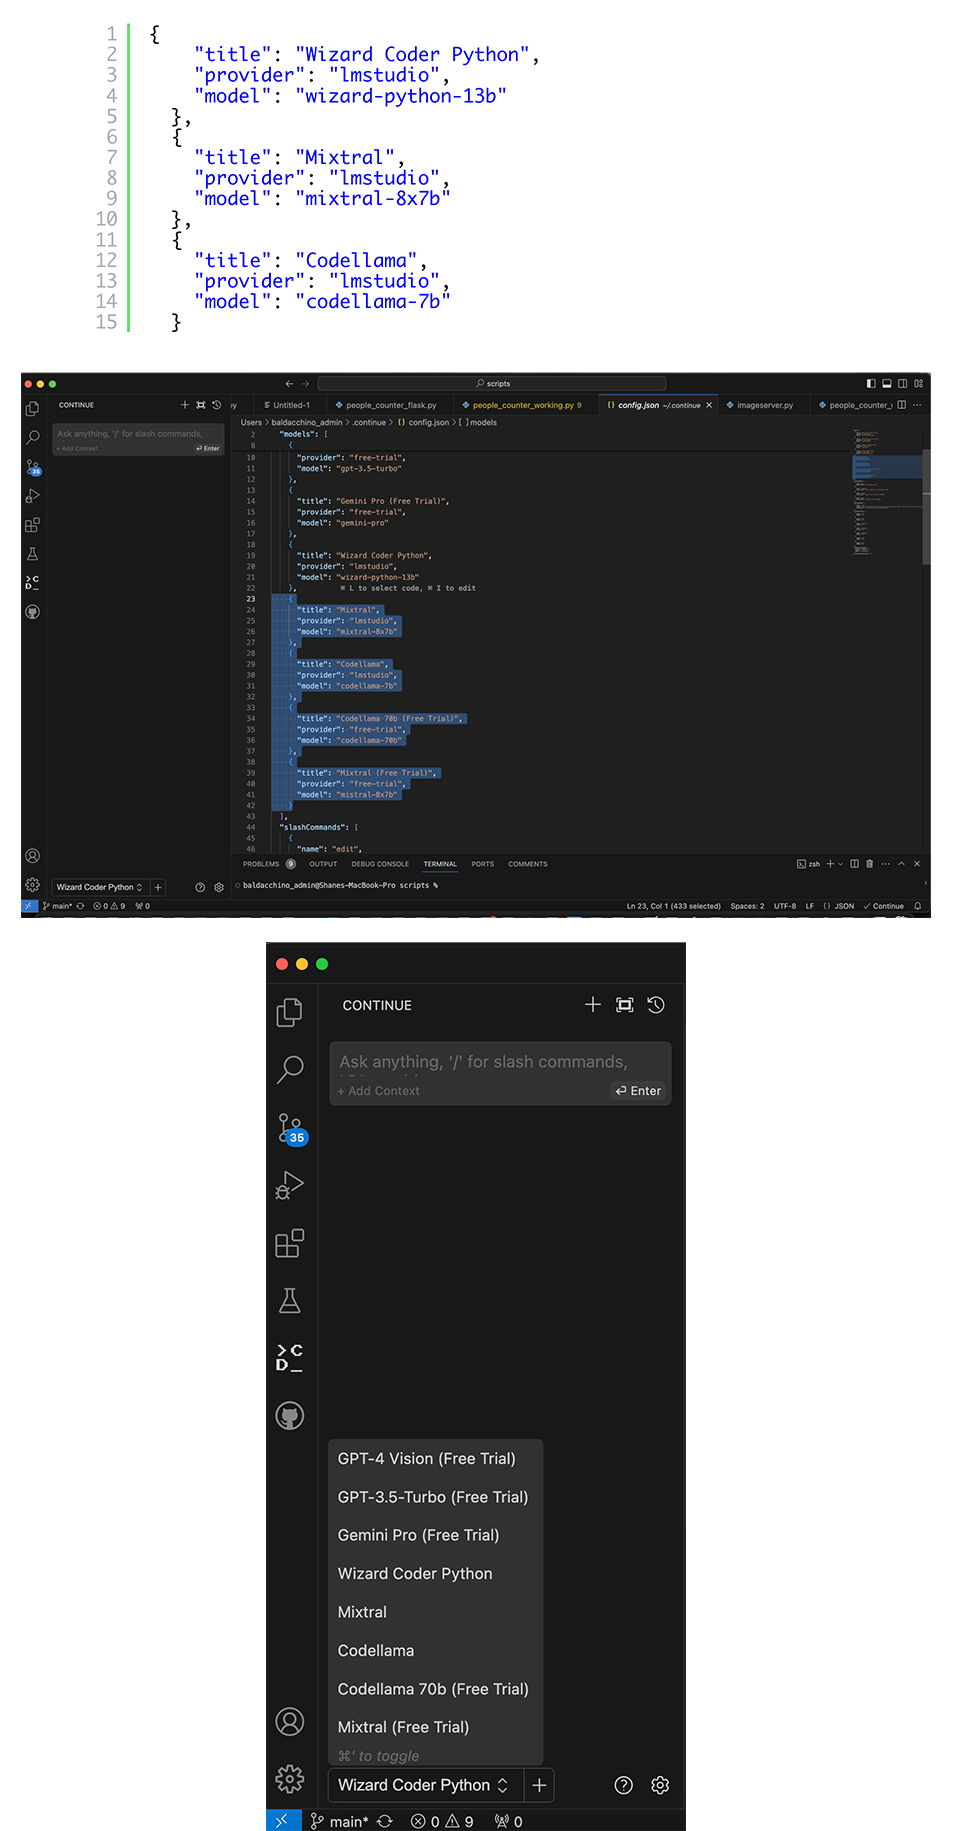
Task: Click main* branch in enlarged status bar
Action: point(339,1821)
